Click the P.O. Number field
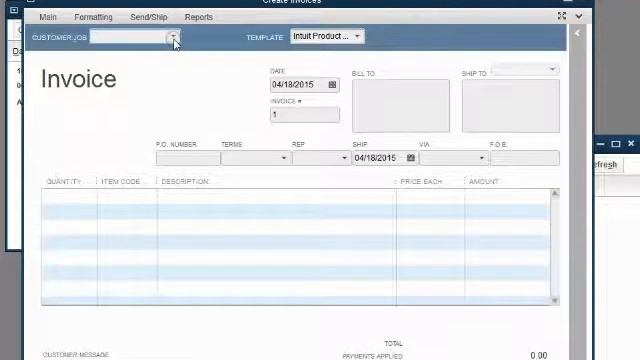The image size is (640, 360). point(188,158)
